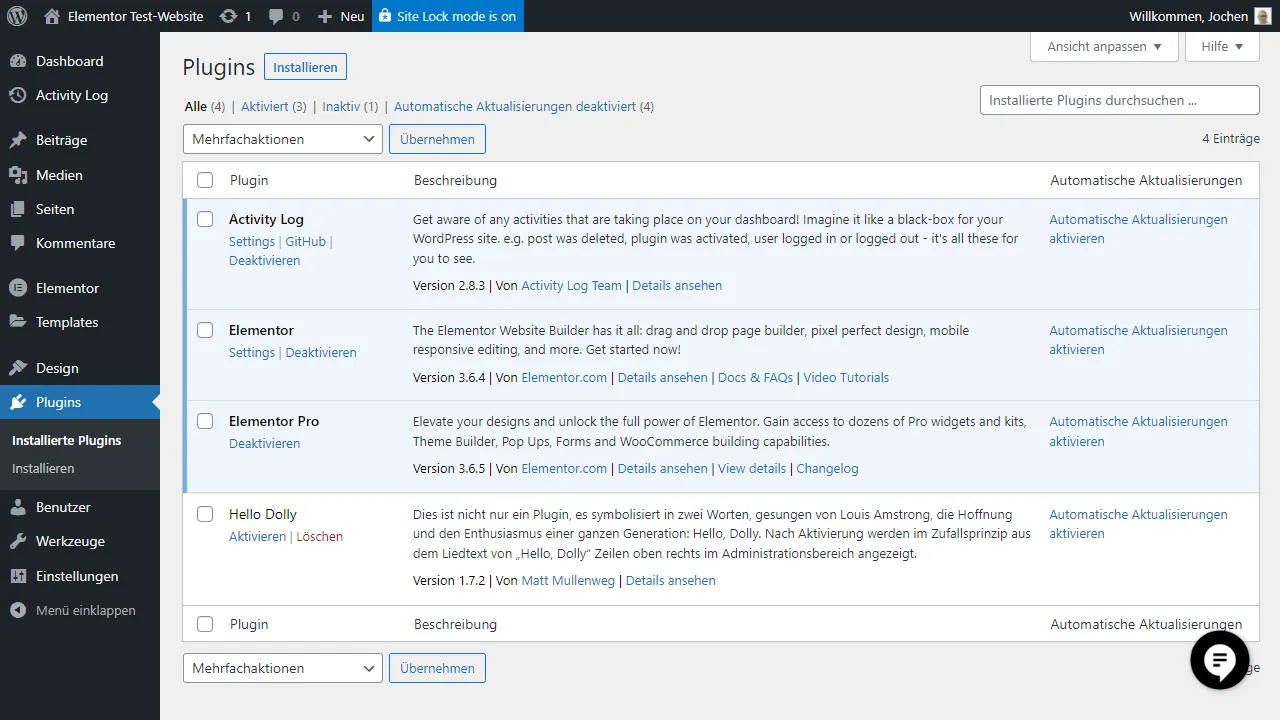Click the top Übernehmen button
Image resolution: width=1280 pixels, height=720 pixels.
pos(437,139)
